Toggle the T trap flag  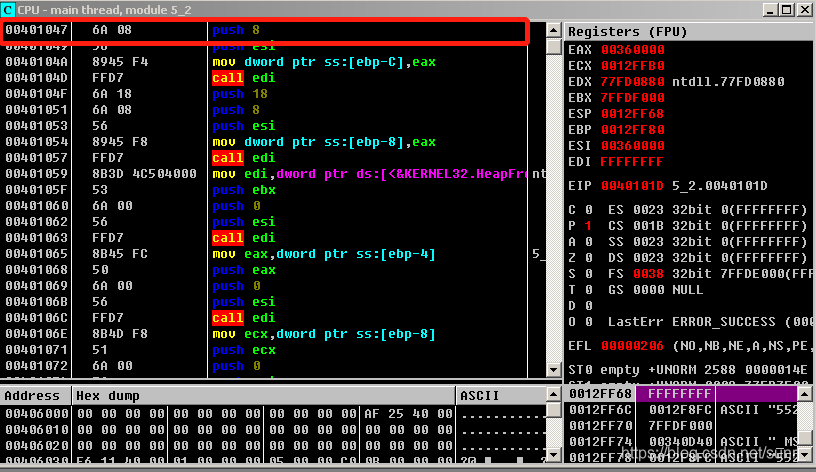[x=588, y=290]
